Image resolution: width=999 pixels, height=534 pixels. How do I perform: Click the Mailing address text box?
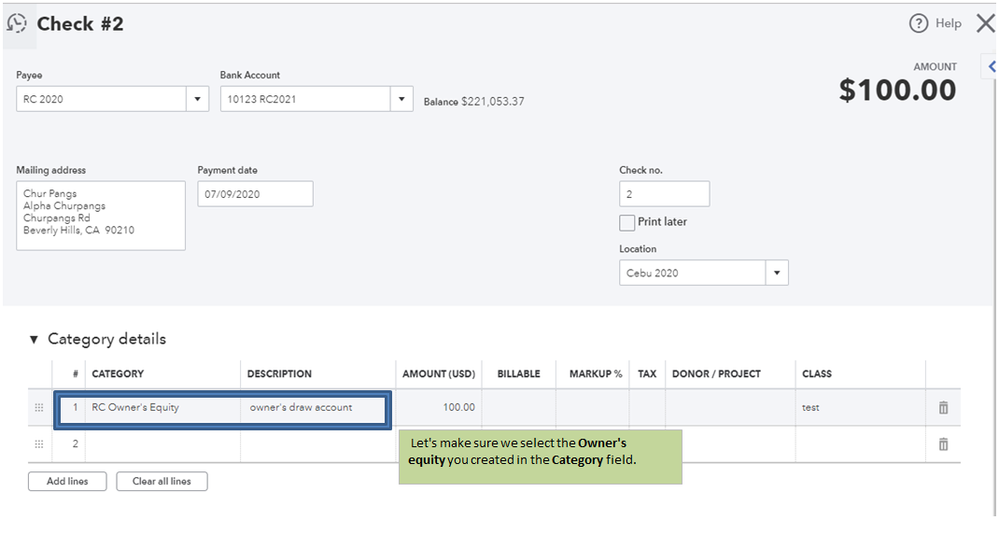click(x=101, y=215)
